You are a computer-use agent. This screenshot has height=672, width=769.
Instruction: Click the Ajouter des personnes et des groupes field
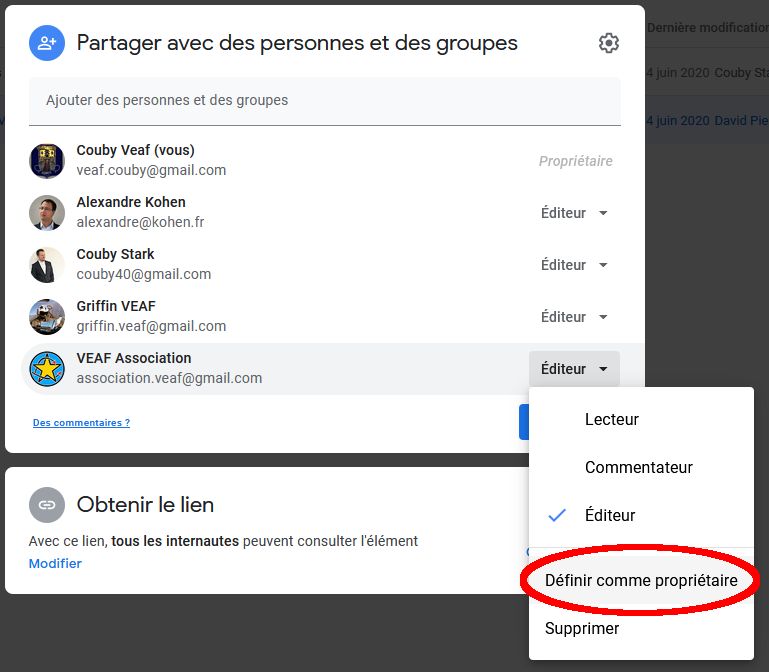coord(324,100)
